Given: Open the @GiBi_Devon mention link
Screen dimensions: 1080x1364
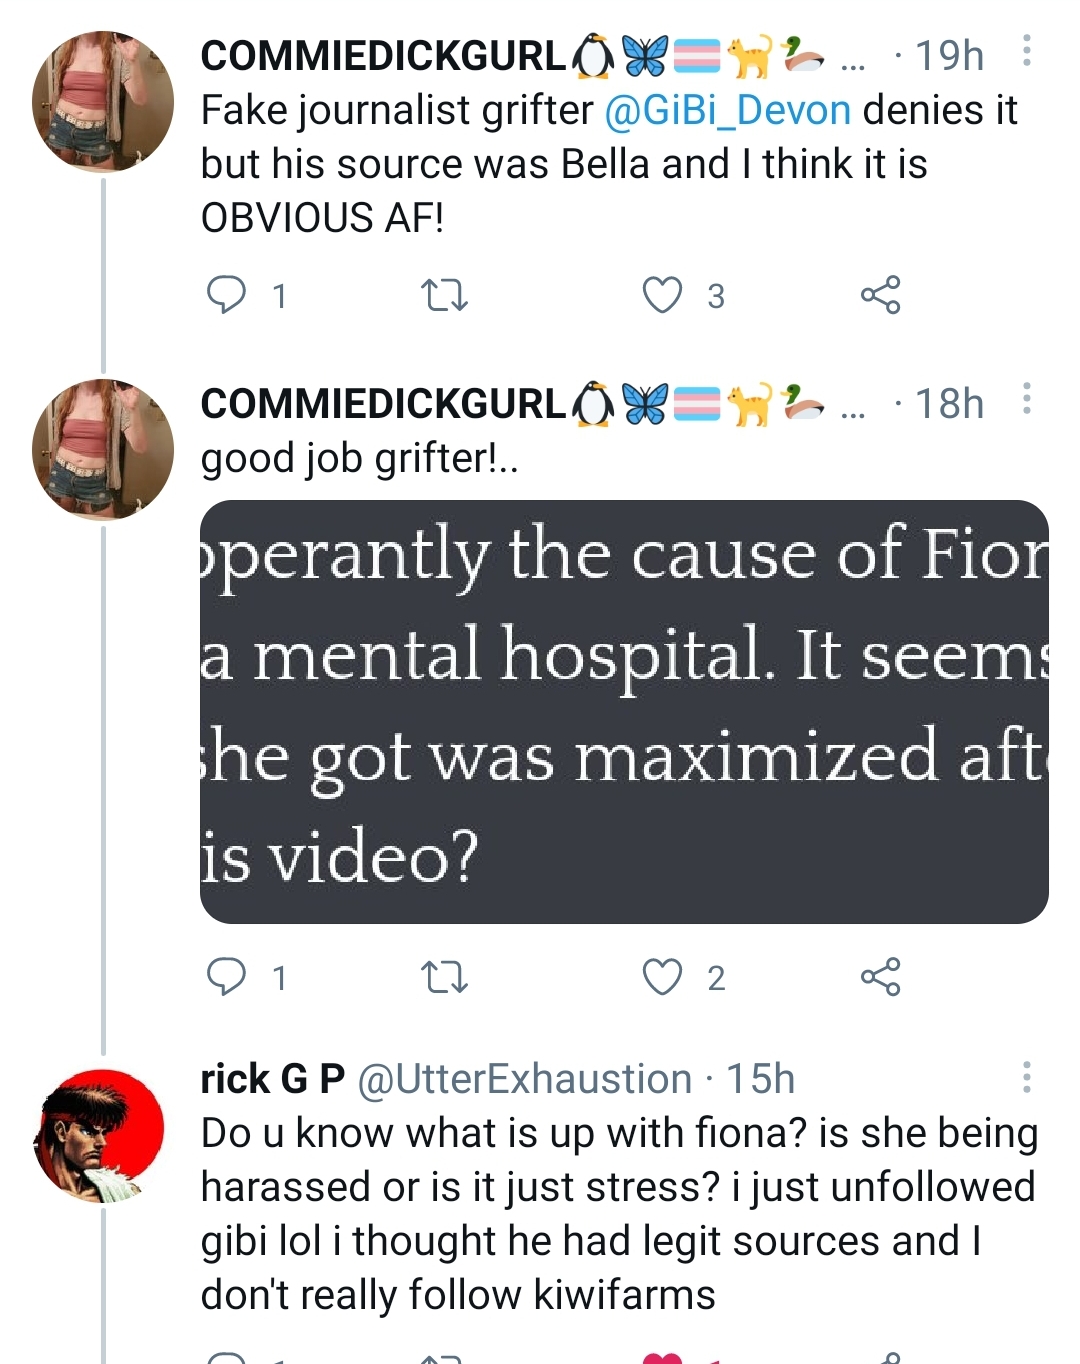Looking at the screenshot, I should (727, 110).
